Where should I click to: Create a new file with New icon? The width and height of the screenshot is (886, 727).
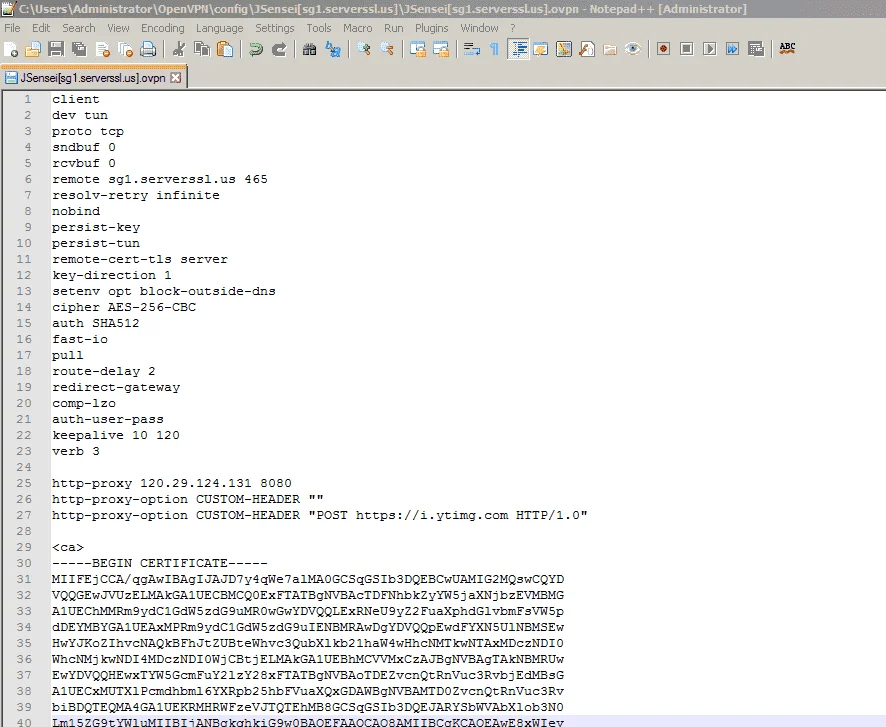[11, 49]
